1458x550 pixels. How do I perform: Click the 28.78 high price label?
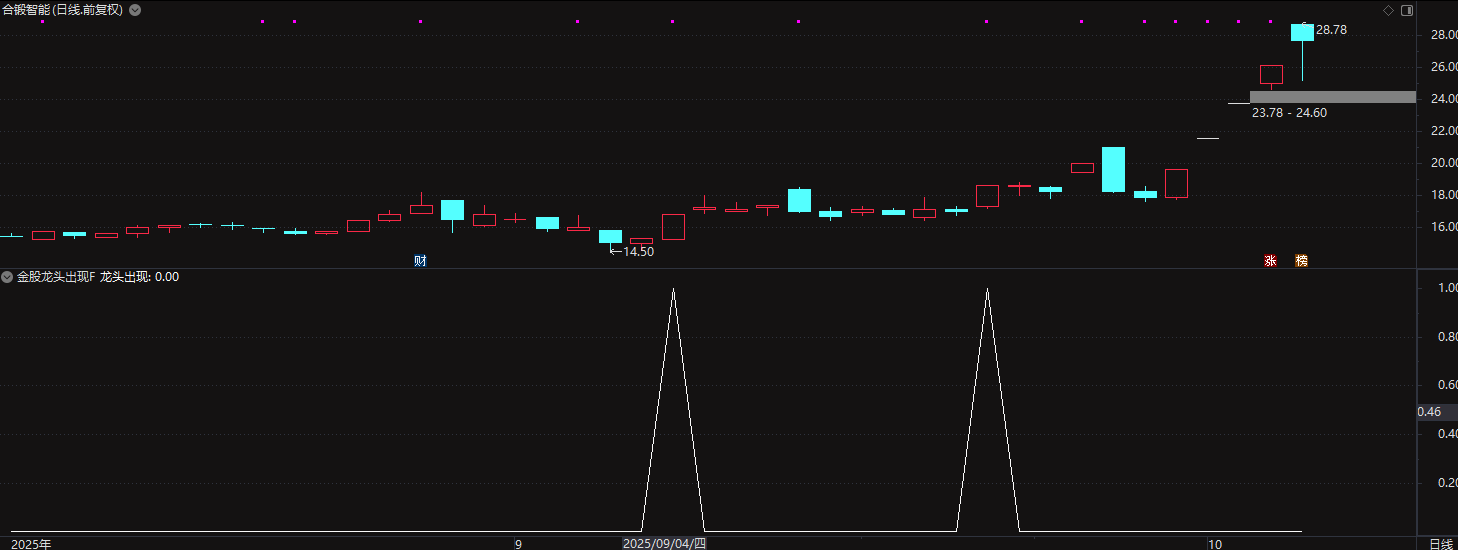click(1332, 30)
